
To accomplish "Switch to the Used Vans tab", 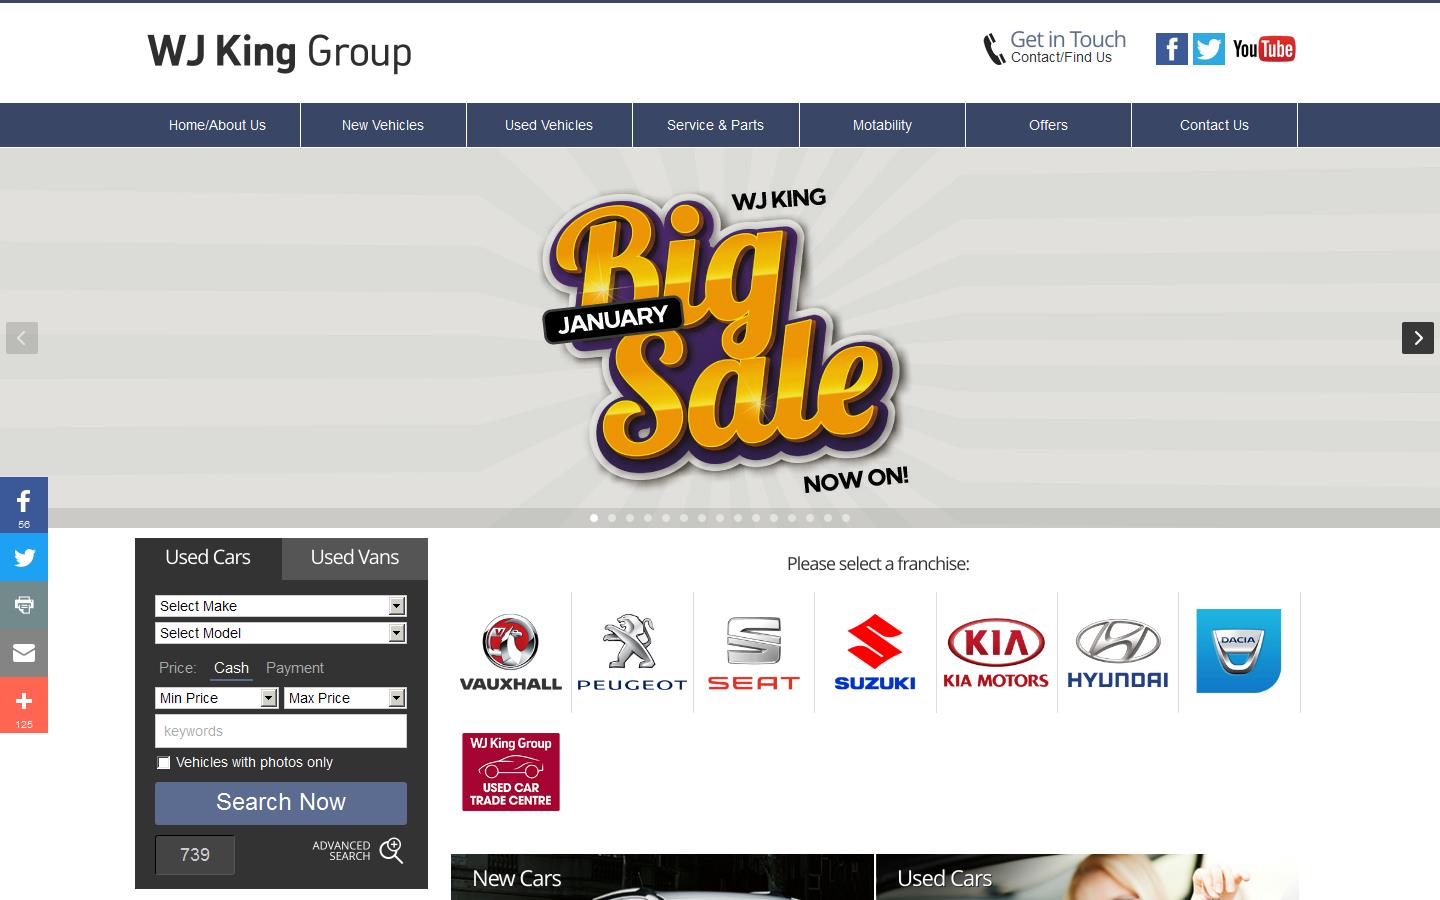I will [354, 557].
